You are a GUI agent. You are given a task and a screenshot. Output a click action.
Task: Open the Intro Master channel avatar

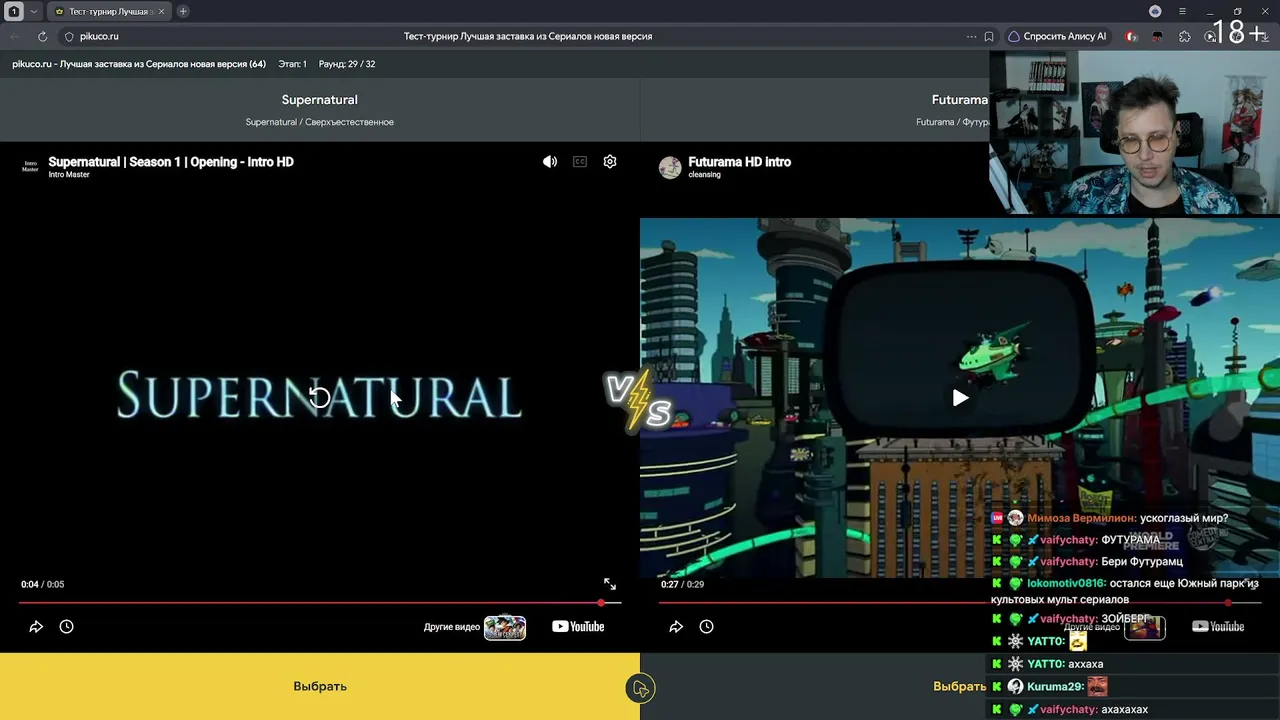tap(30, 167)
